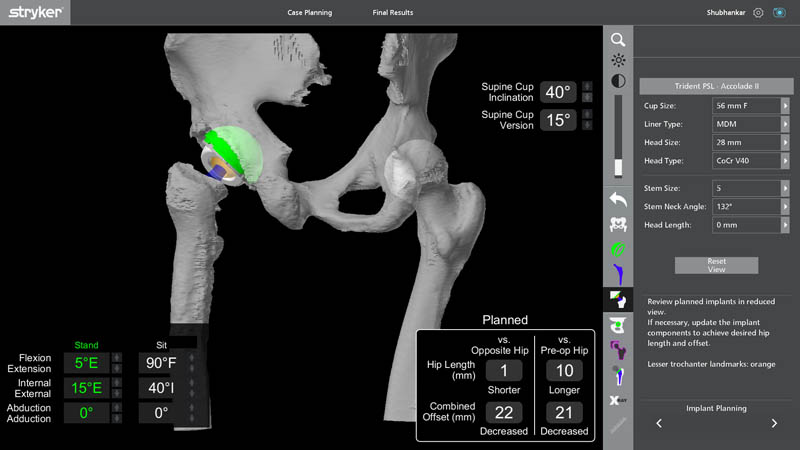Viewport: 800px width, 450px height.
Task: Click the Shubhankar user name
Action: tap(726, 13)
